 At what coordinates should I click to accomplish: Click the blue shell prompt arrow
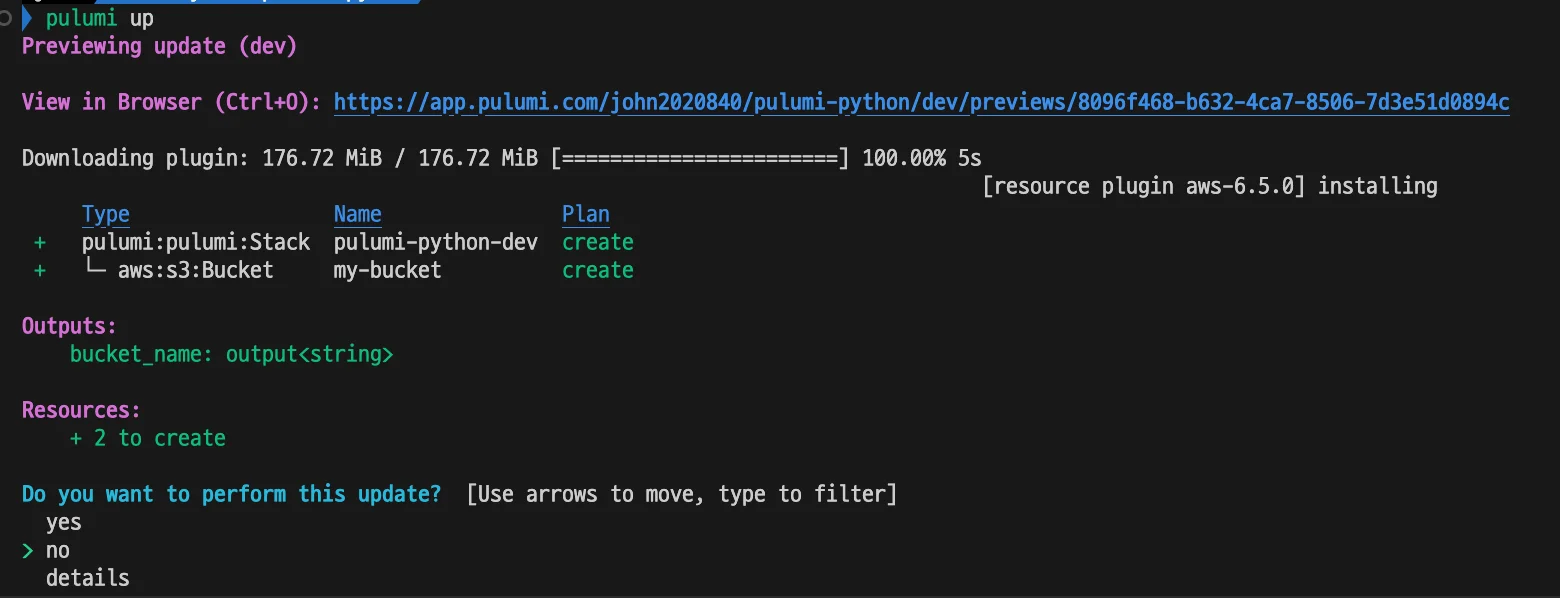(x=27, y=18)
